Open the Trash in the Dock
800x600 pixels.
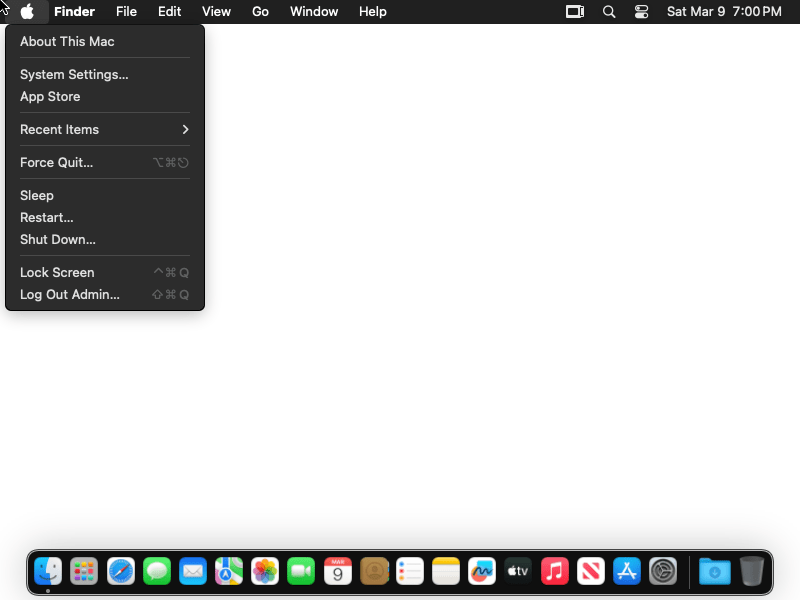tap(752, 571)
